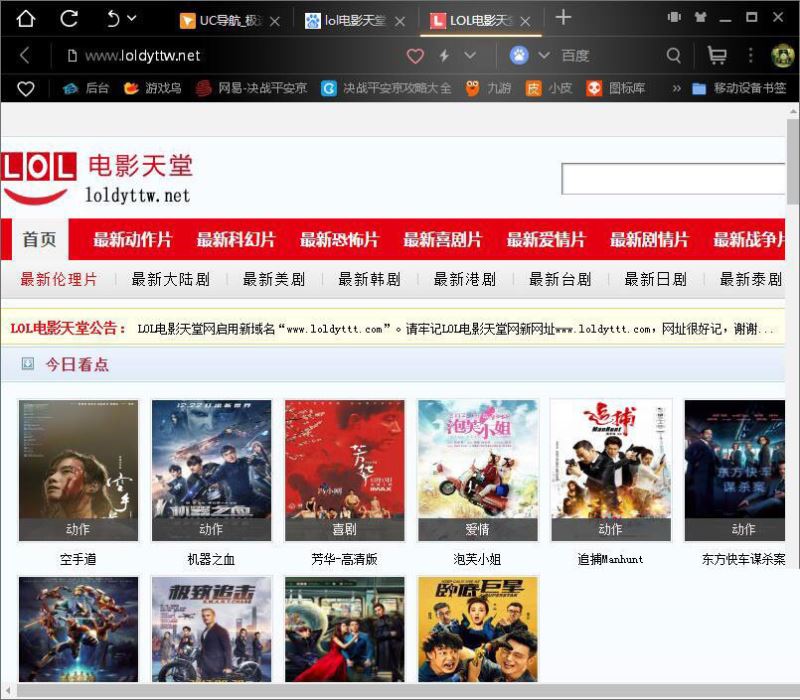This screenshot has height=700, width=800.
Task: Switch to the UC导航 tab
Action: [222, 20]
